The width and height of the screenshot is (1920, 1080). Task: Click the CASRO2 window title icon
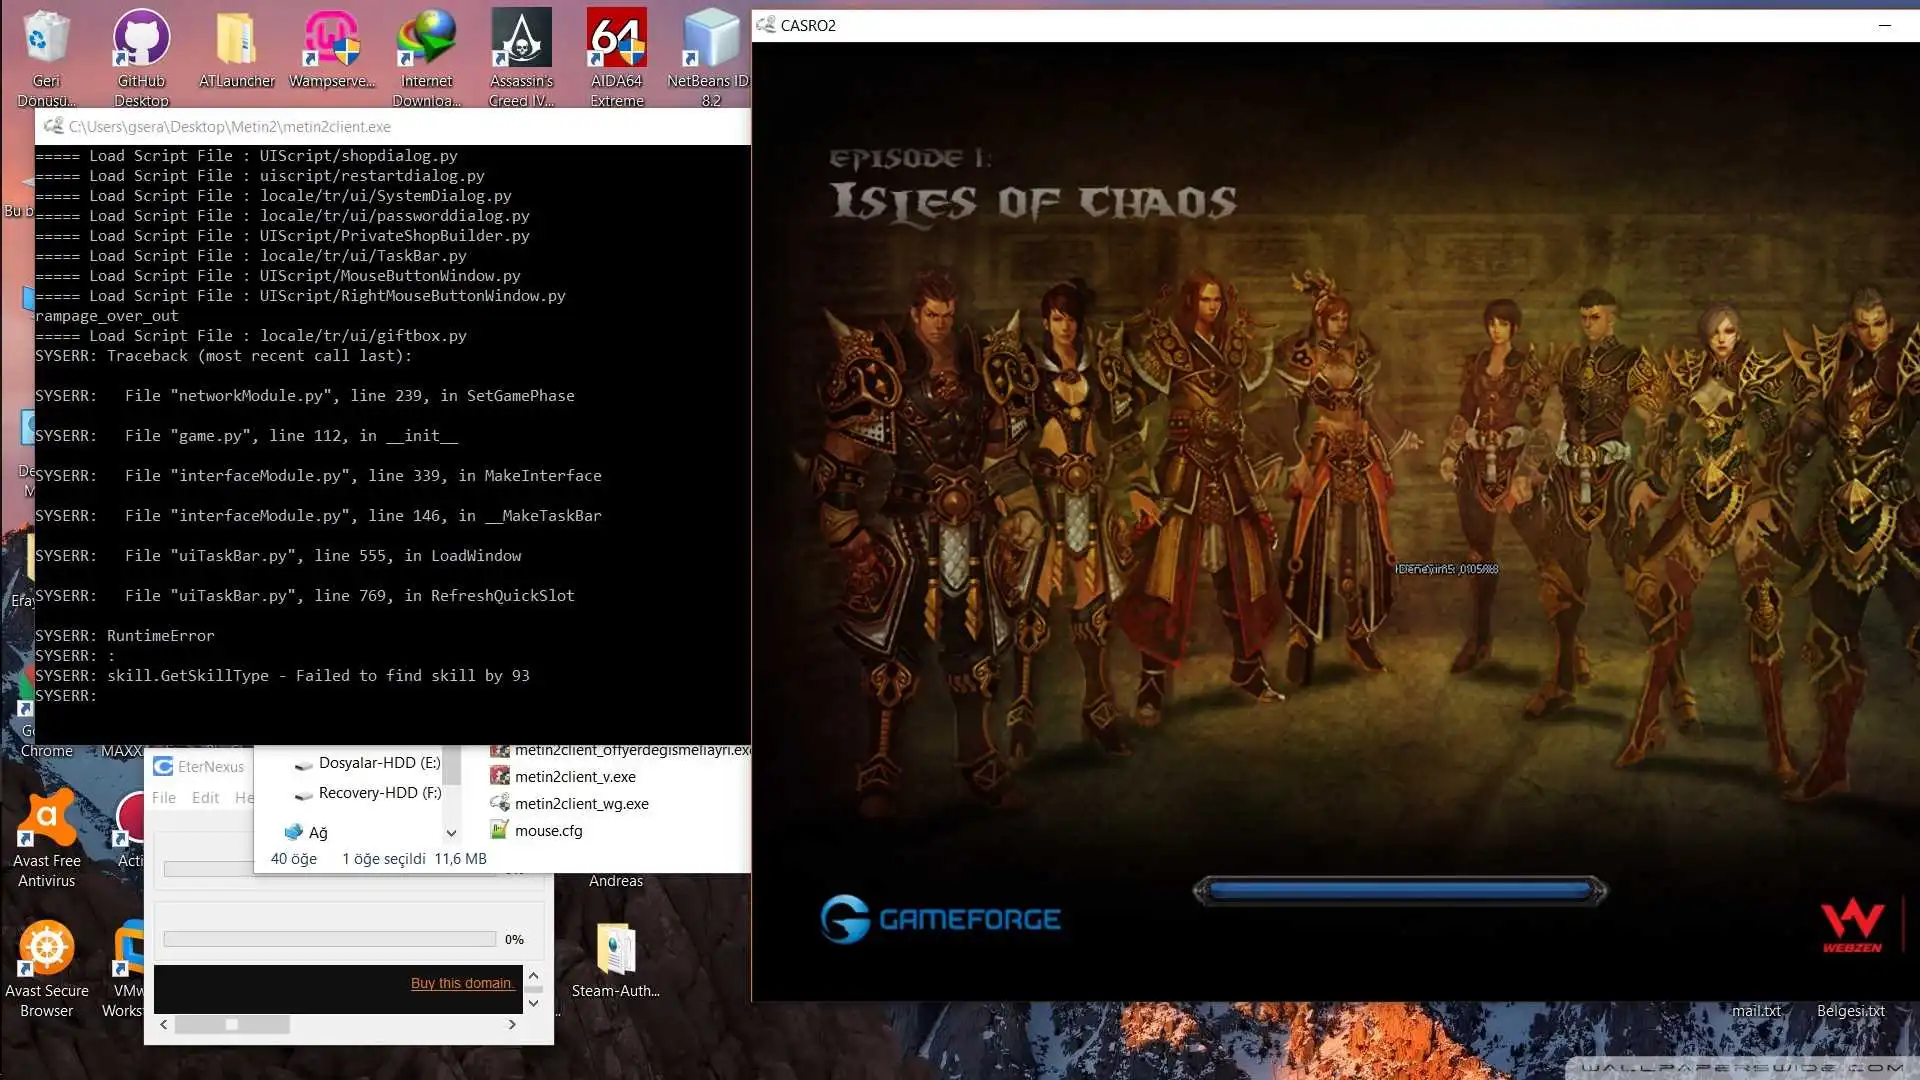click(x=766, y=25)
